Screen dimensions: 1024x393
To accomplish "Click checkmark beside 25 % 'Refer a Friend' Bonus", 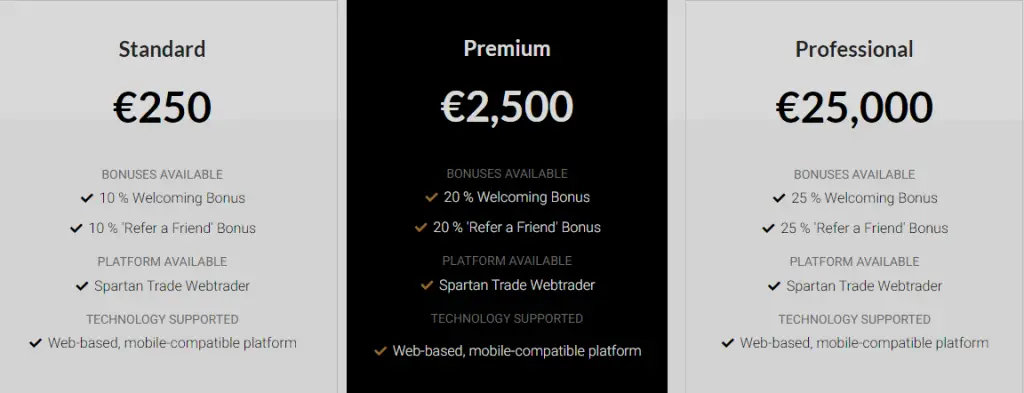I will (x=768, y=228).
